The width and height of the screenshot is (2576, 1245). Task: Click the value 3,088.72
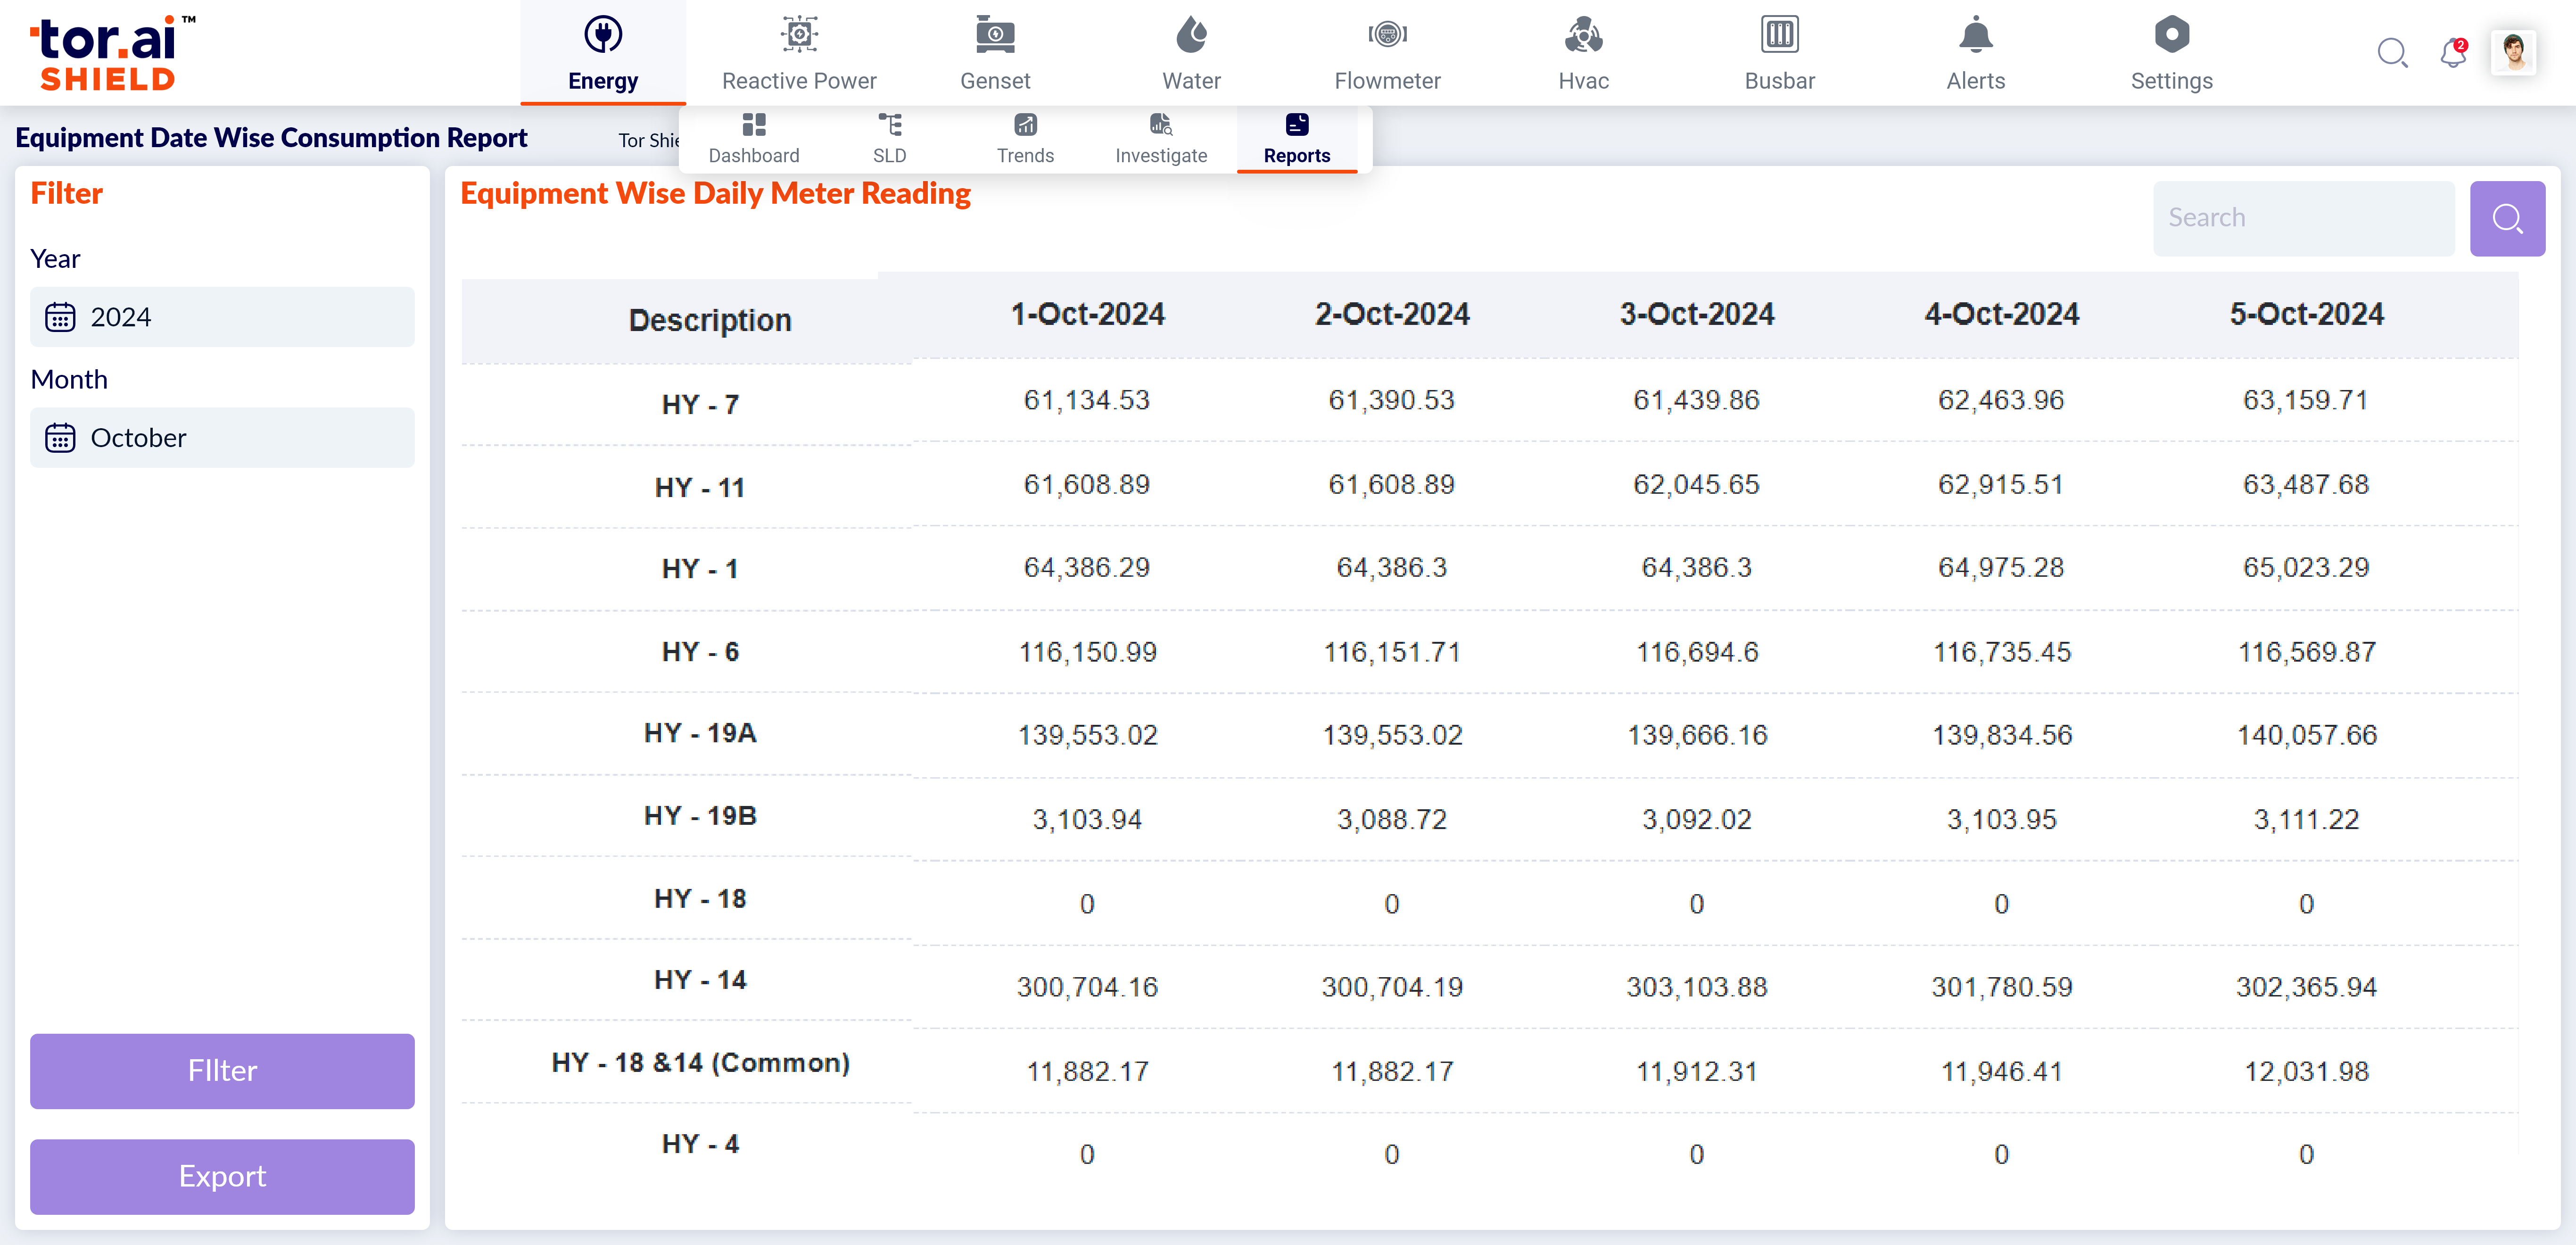pyautogui.click(x=1392, y=819)
